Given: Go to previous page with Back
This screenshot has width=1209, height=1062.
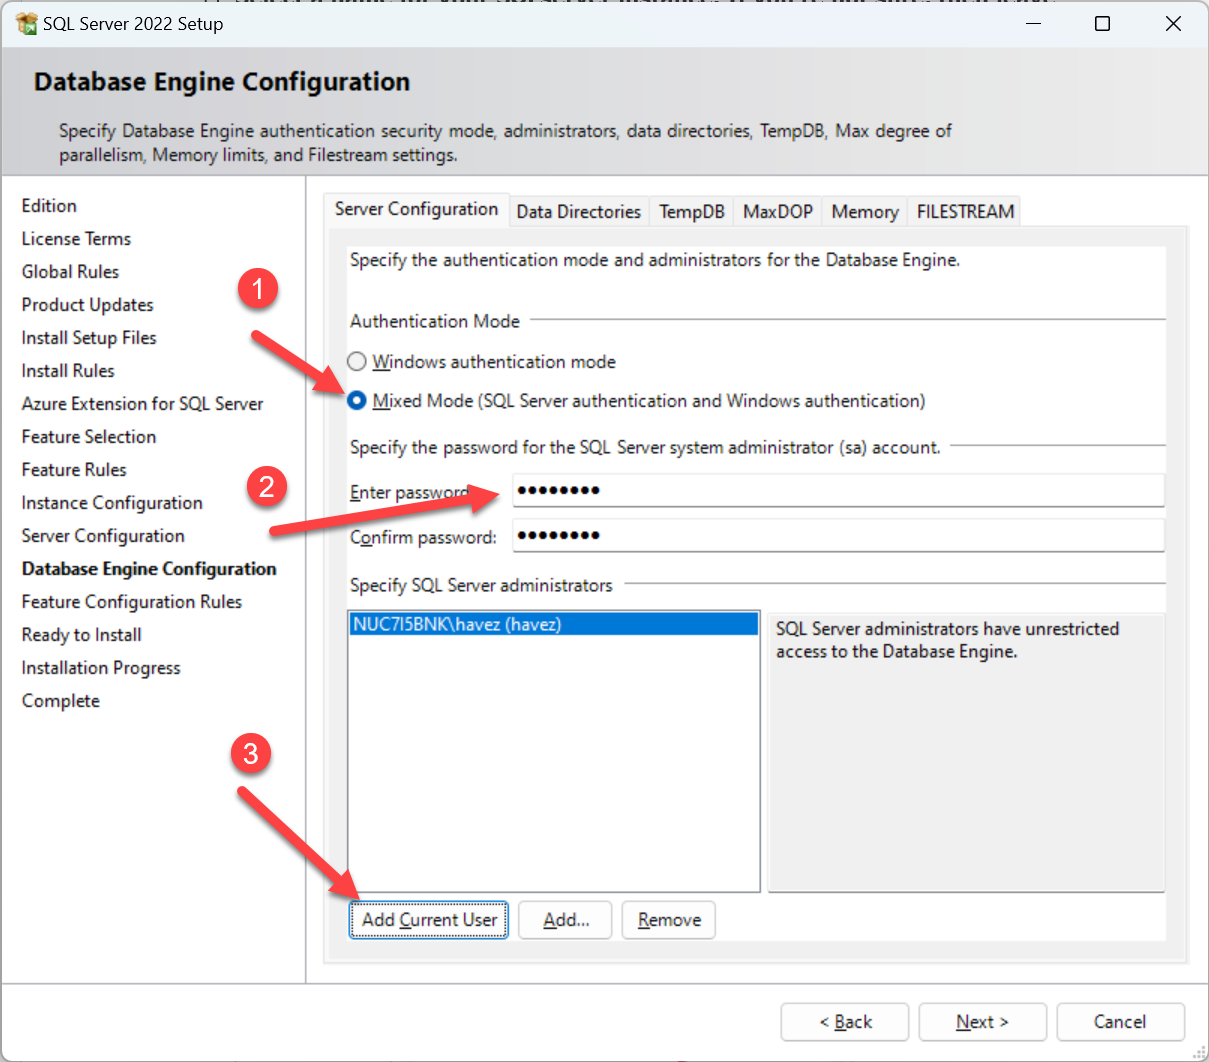Looking at the screenshot, I should pyautogui.click(x=845, y=1022).
